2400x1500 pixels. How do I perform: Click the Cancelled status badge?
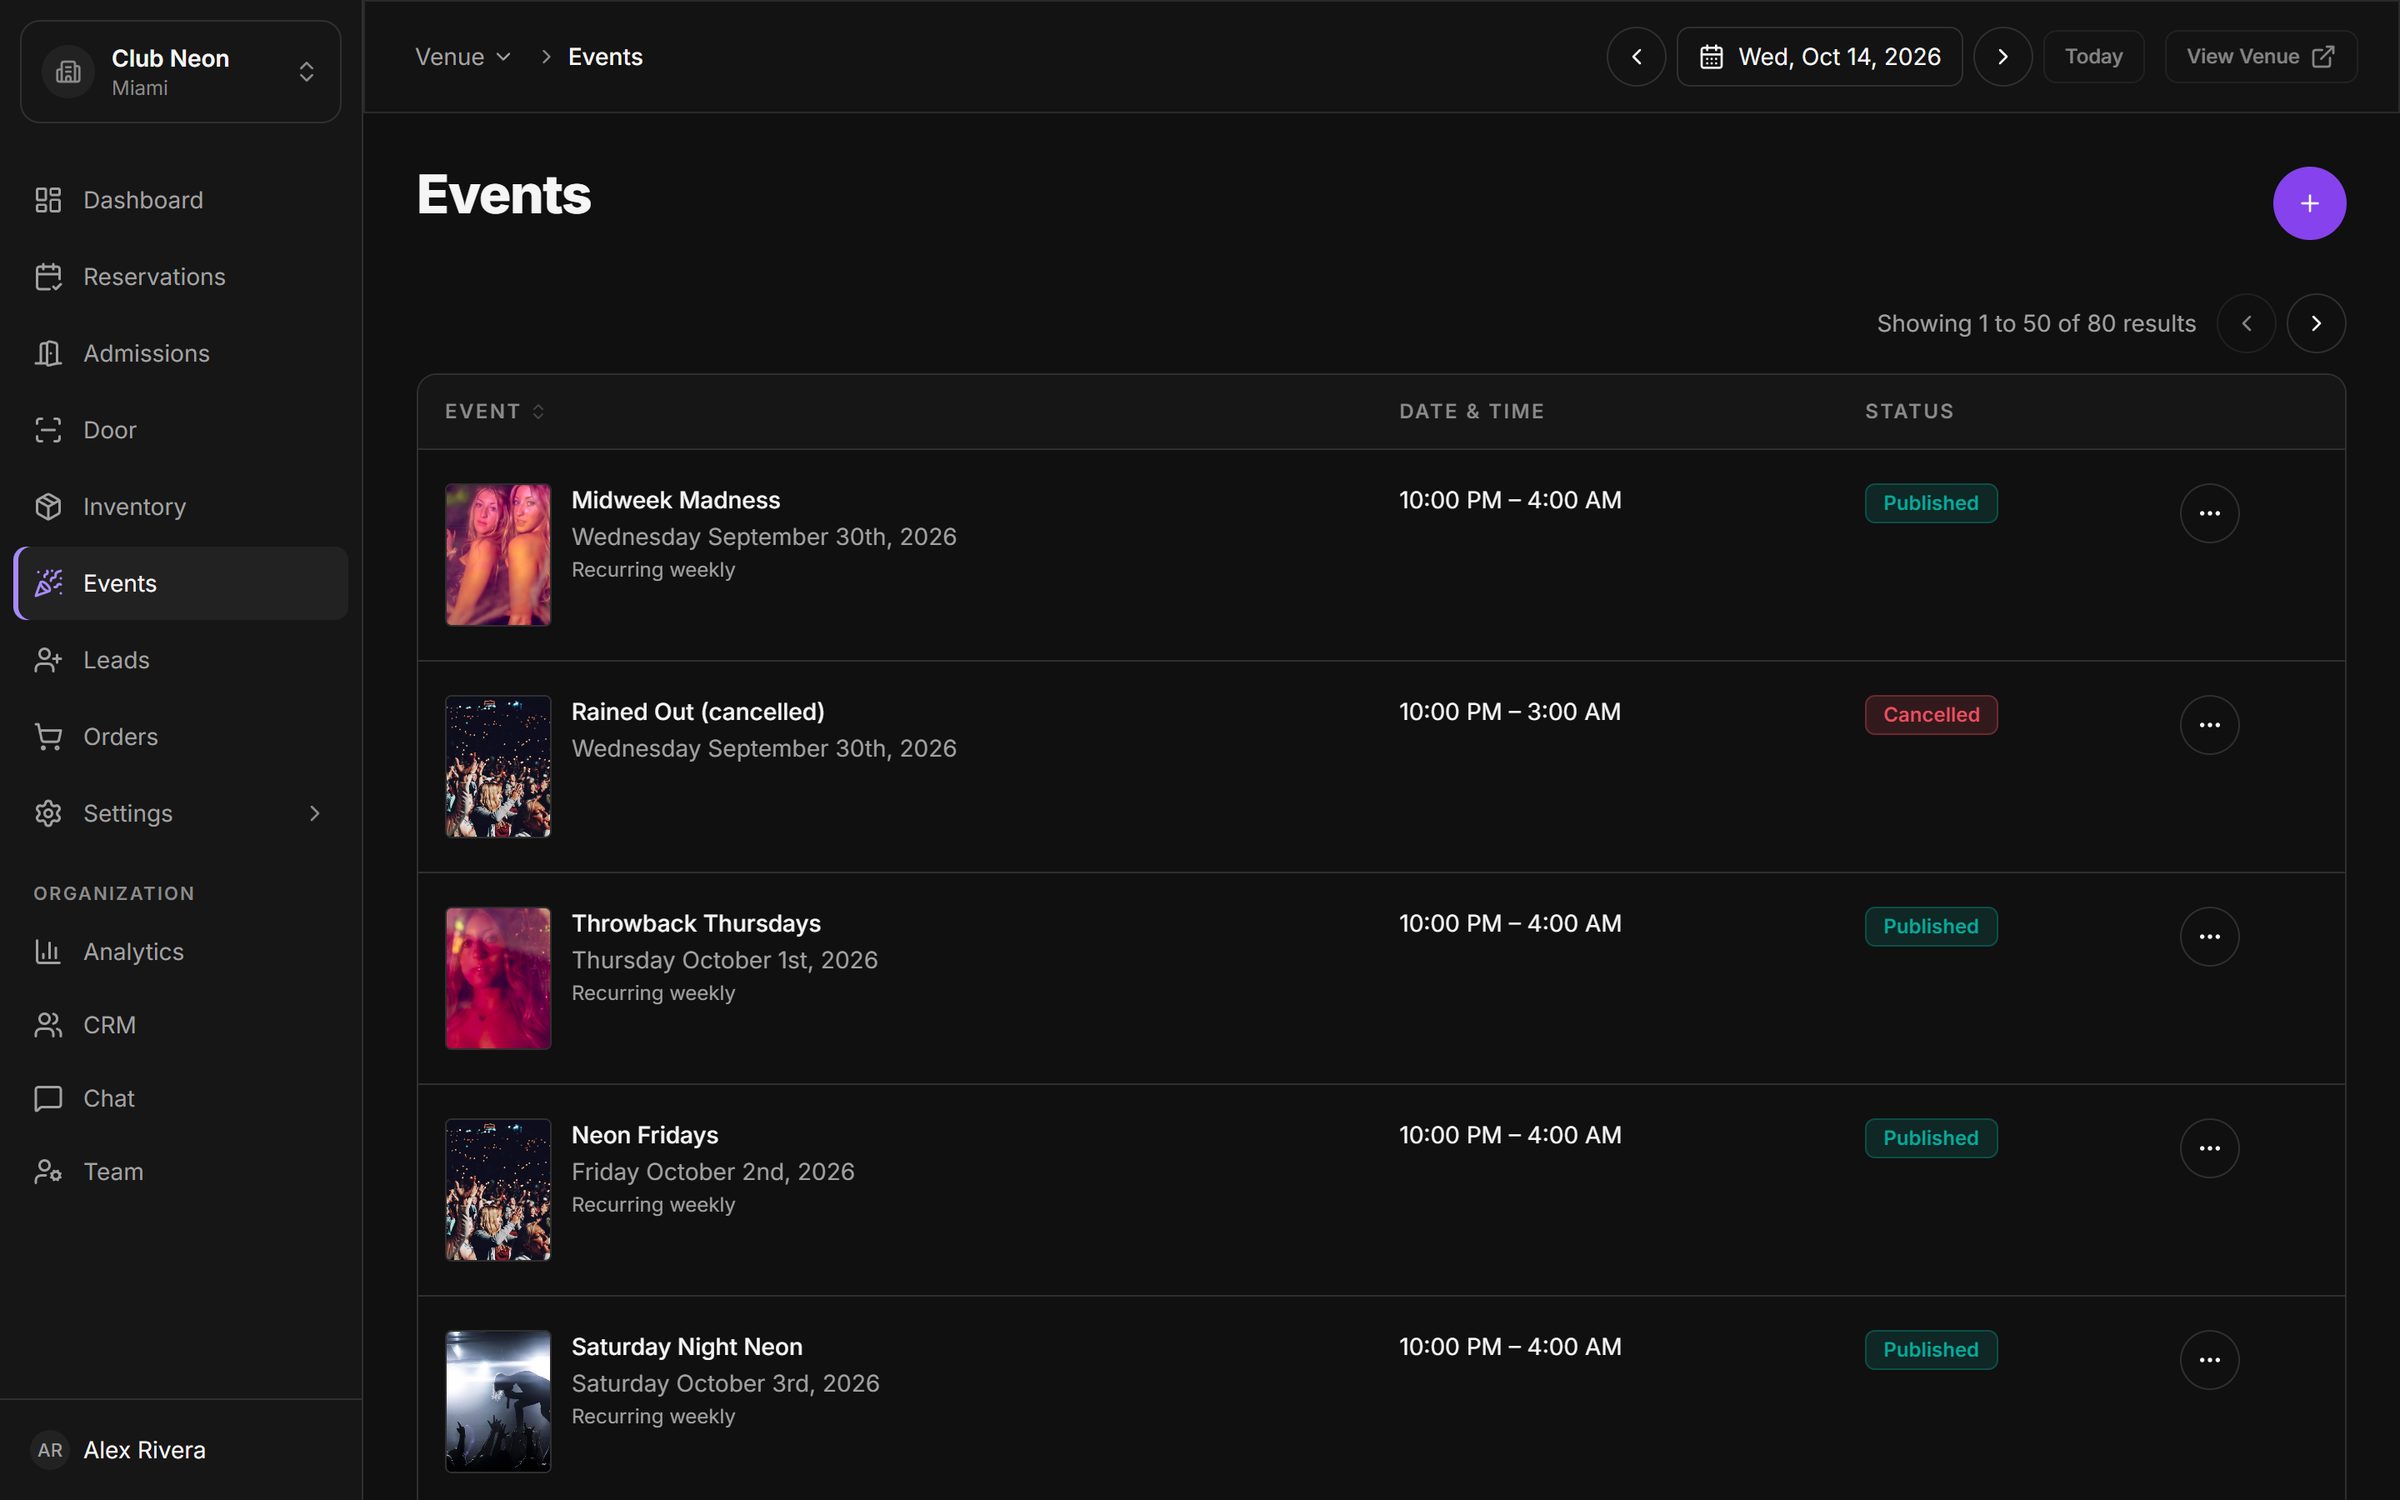tap(1931, 715)
